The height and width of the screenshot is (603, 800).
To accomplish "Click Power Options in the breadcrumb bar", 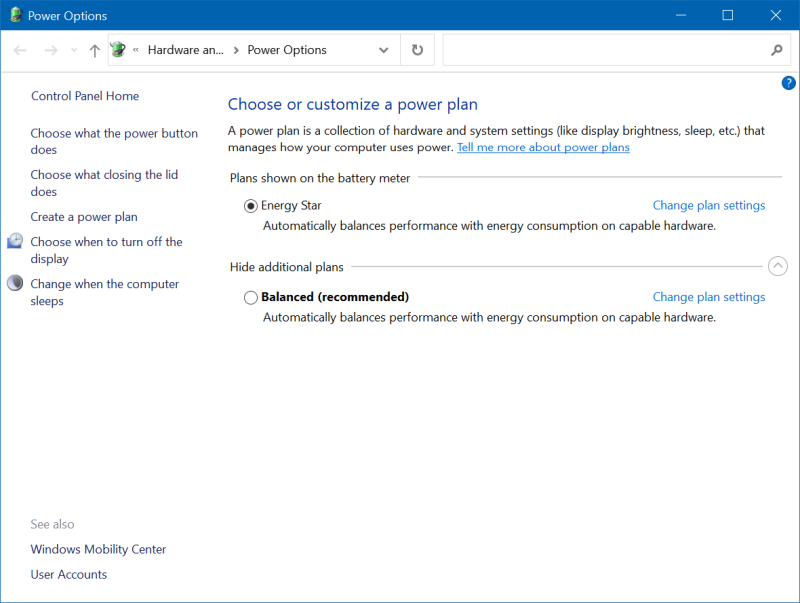I will tap(286, 49).
